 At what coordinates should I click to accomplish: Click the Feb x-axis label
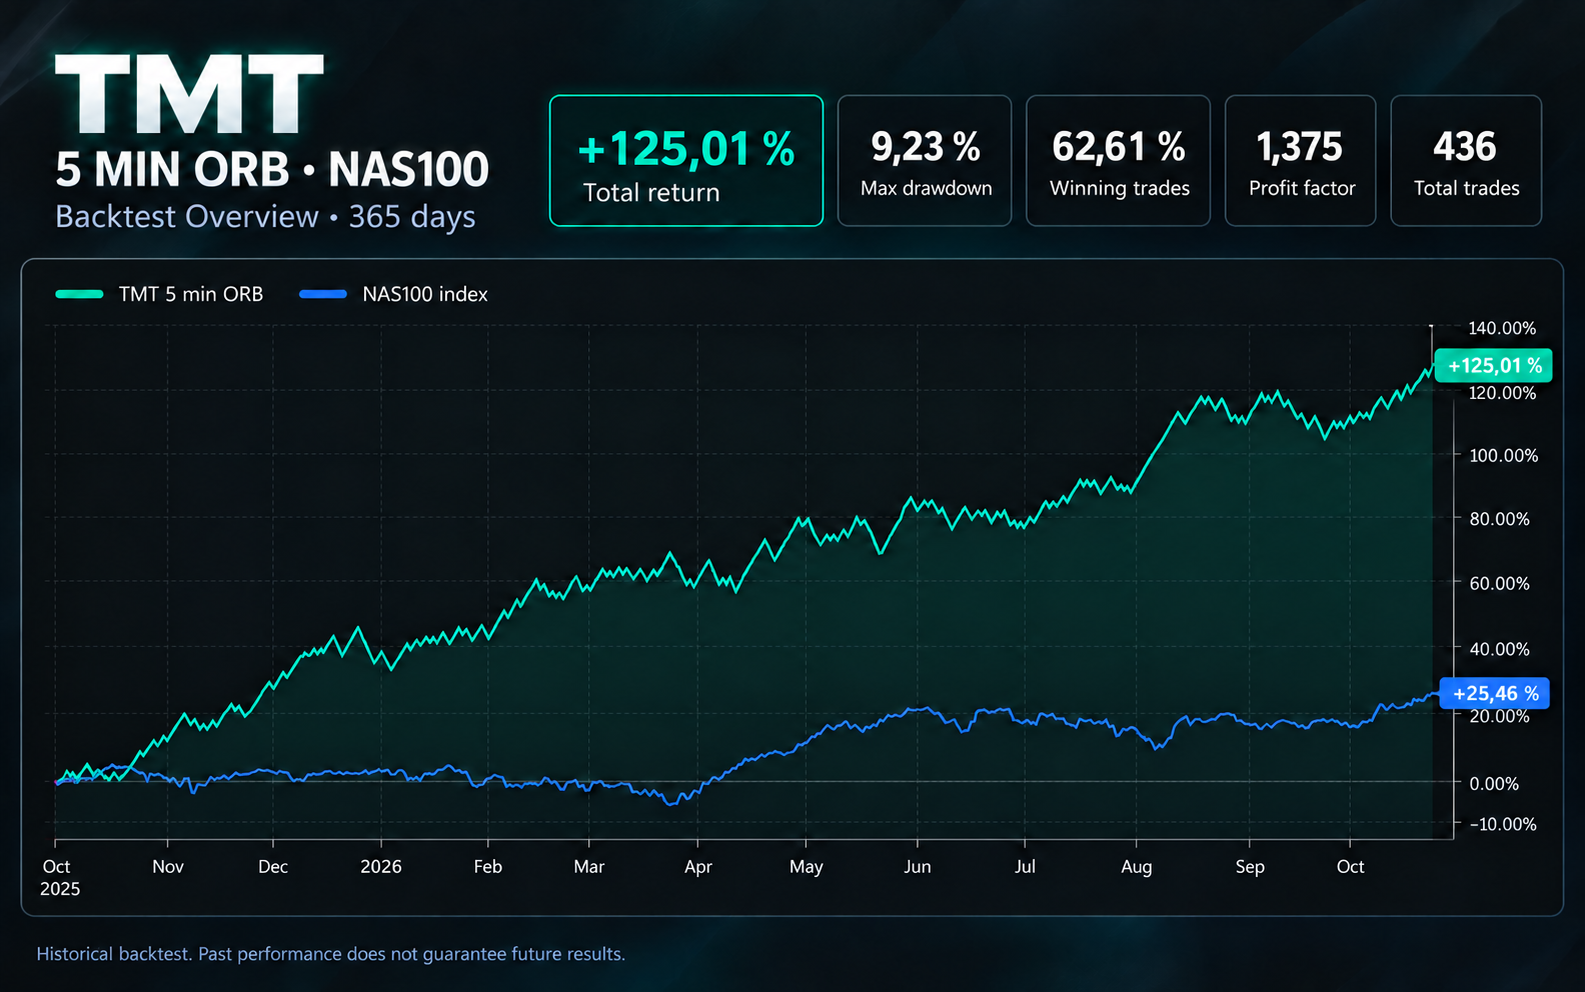(488, 867)
